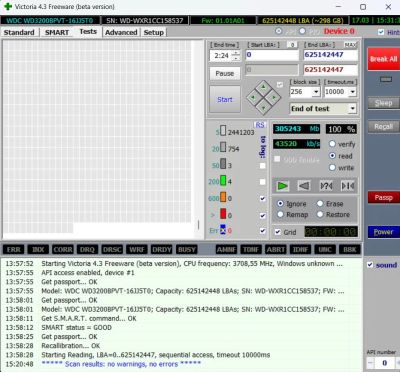This screenshot has height=372, width=400.
Task: Disable the sound checkbox
Action: tap(370, 265)
